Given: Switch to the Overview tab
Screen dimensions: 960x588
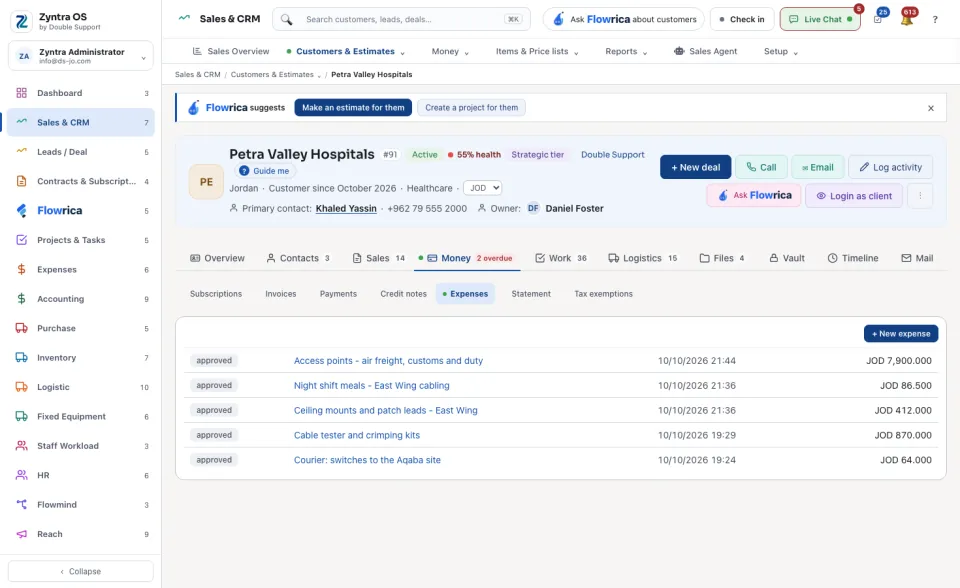Looking at the screenshot, I should pyautogui.click(x=217, y=258).
